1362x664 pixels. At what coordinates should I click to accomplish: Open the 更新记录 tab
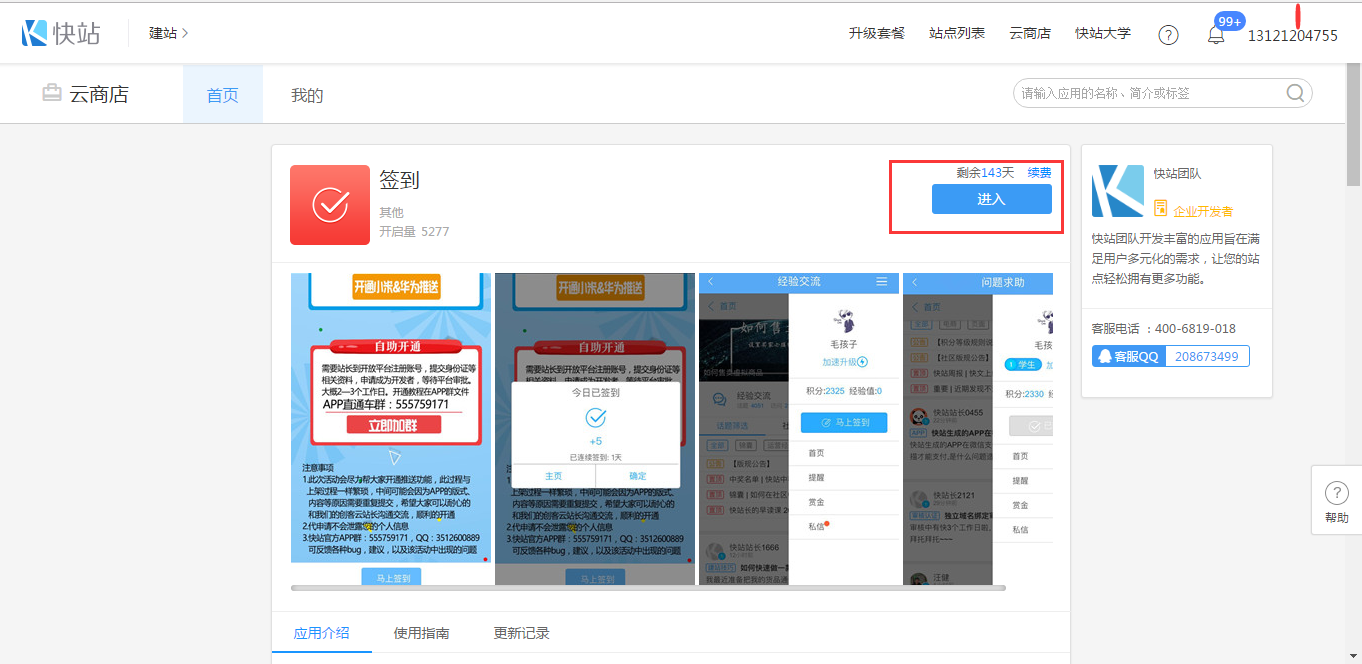pyautogui.click(x=521, y=633)
